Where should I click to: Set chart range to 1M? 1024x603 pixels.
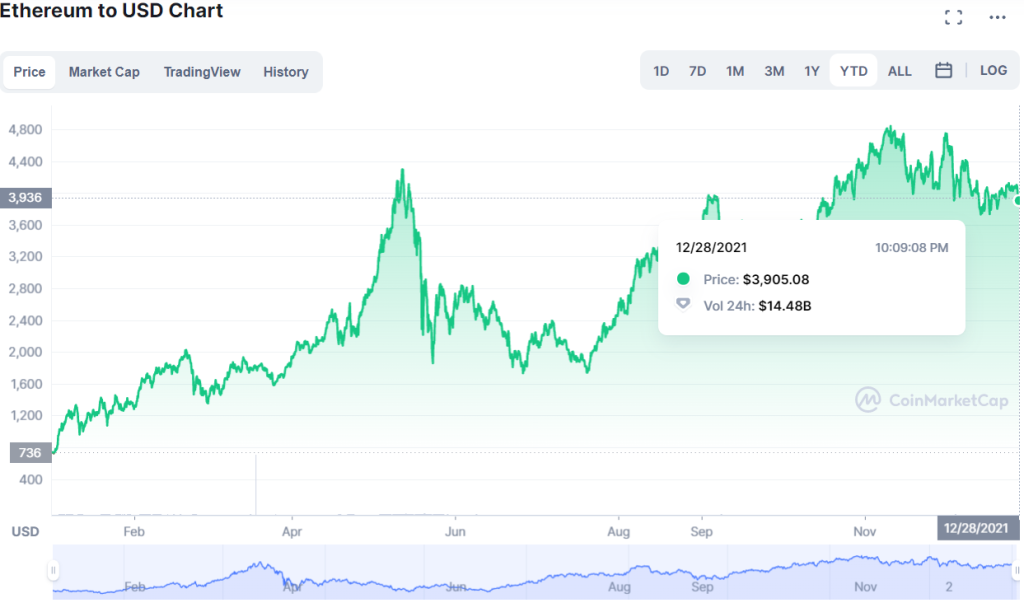tap(735, 71)
